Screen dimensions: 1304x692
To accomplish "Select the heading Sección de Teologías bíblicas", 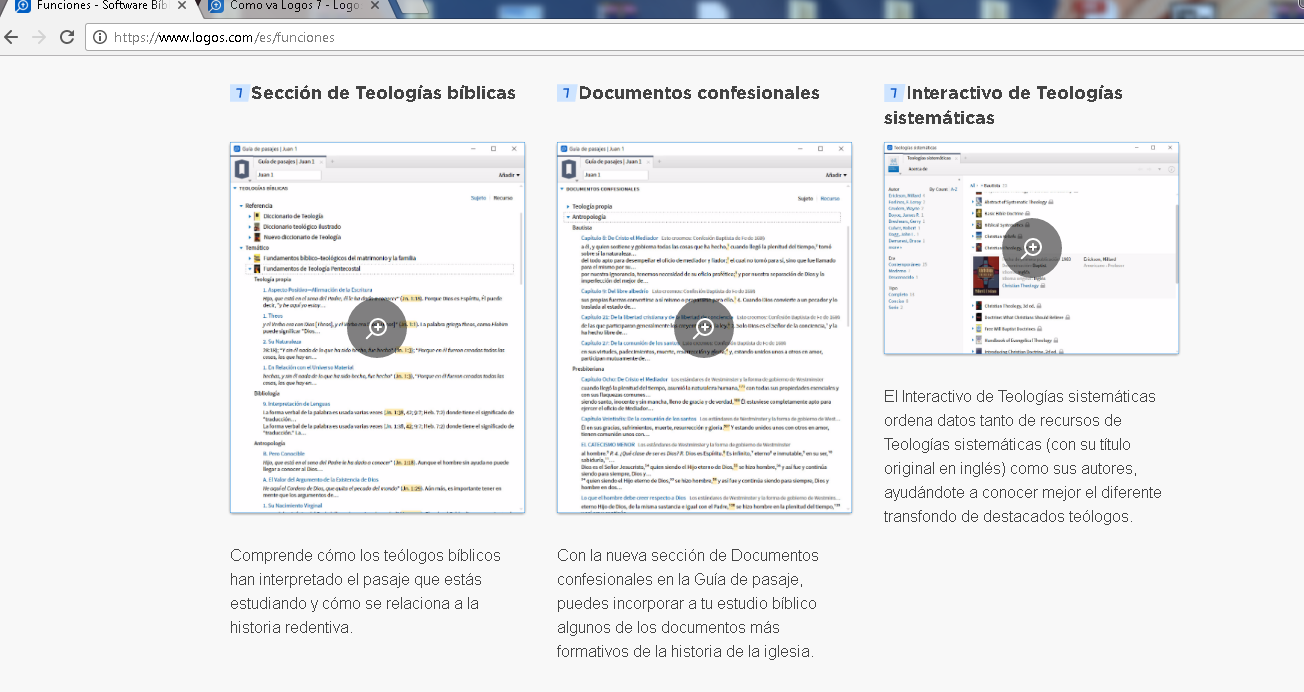I will tap(383, 93).
